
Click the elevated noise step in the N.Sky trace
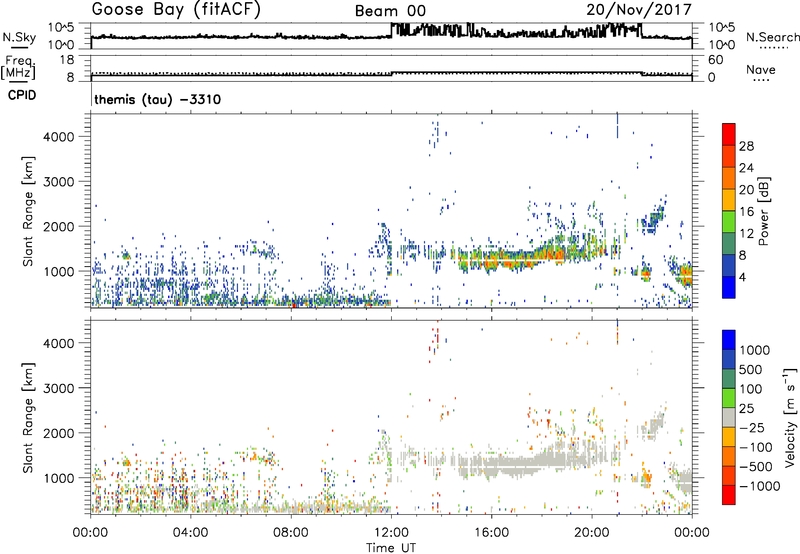(x=515, y=30)
